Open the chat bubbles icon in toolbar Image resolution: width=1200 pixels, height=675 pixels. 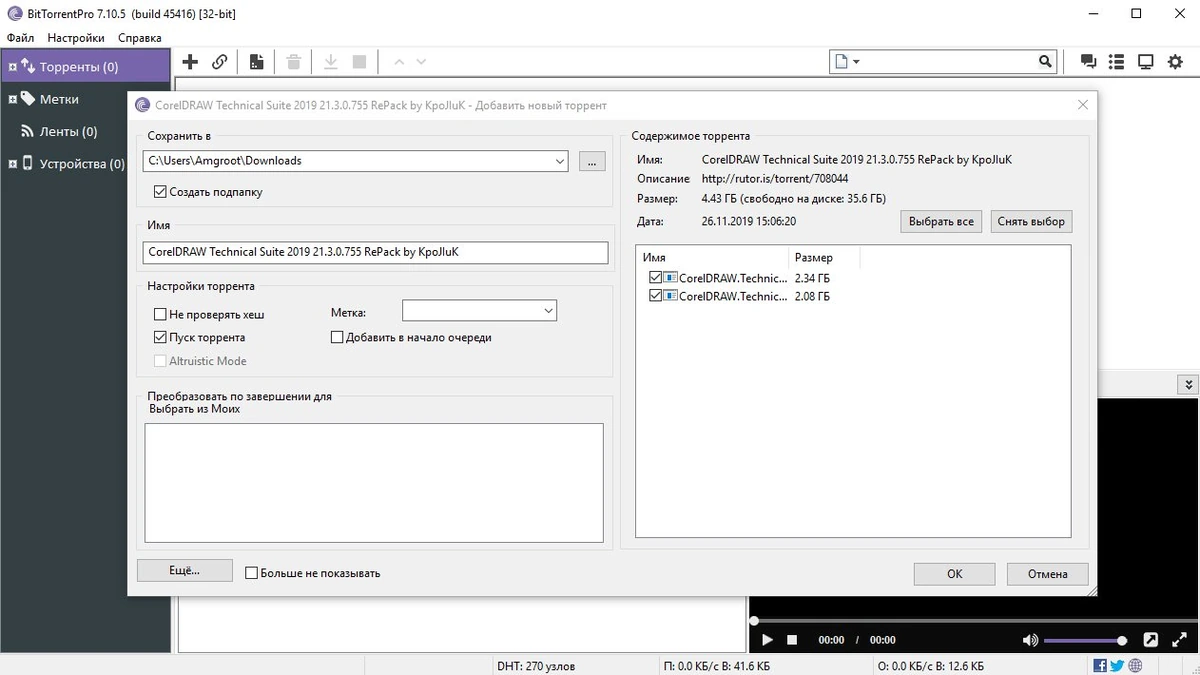[1089, 62]
